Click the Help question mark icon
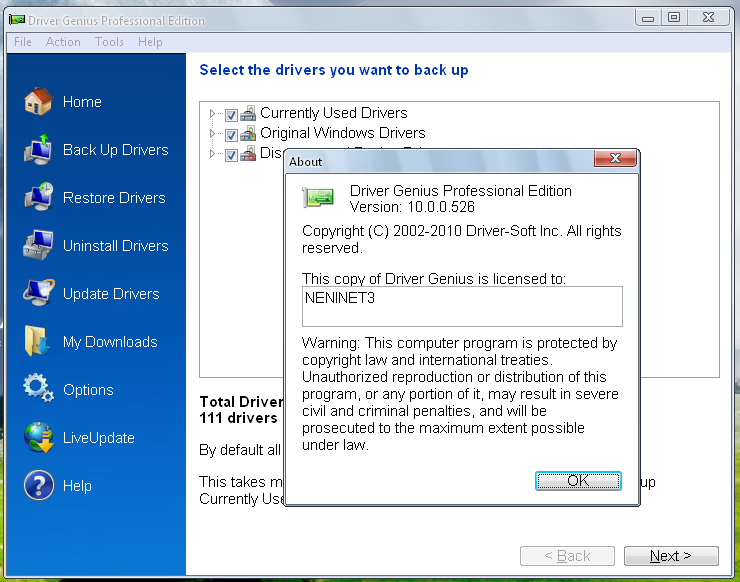 point(39,485)
